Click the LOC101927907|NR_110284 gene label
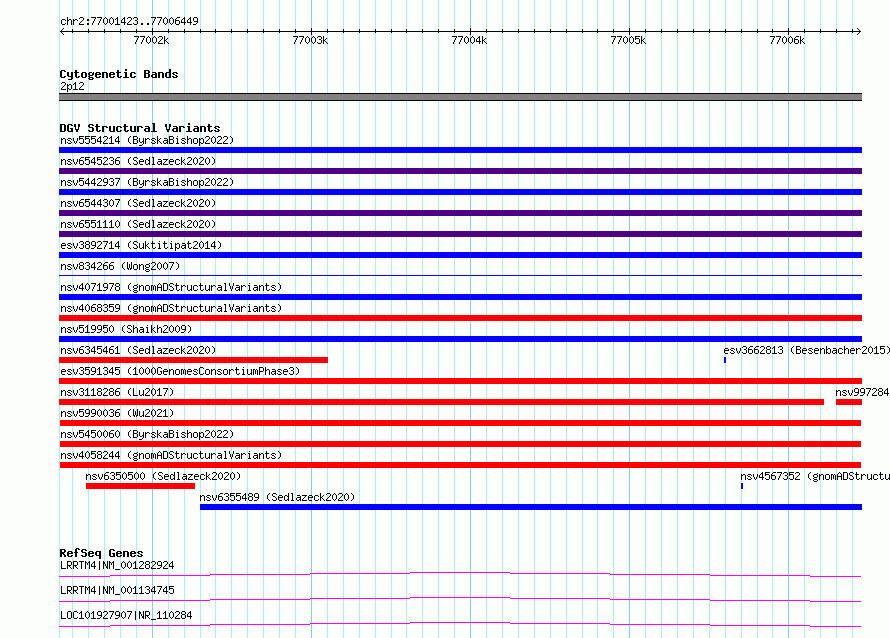 (126, 615)
